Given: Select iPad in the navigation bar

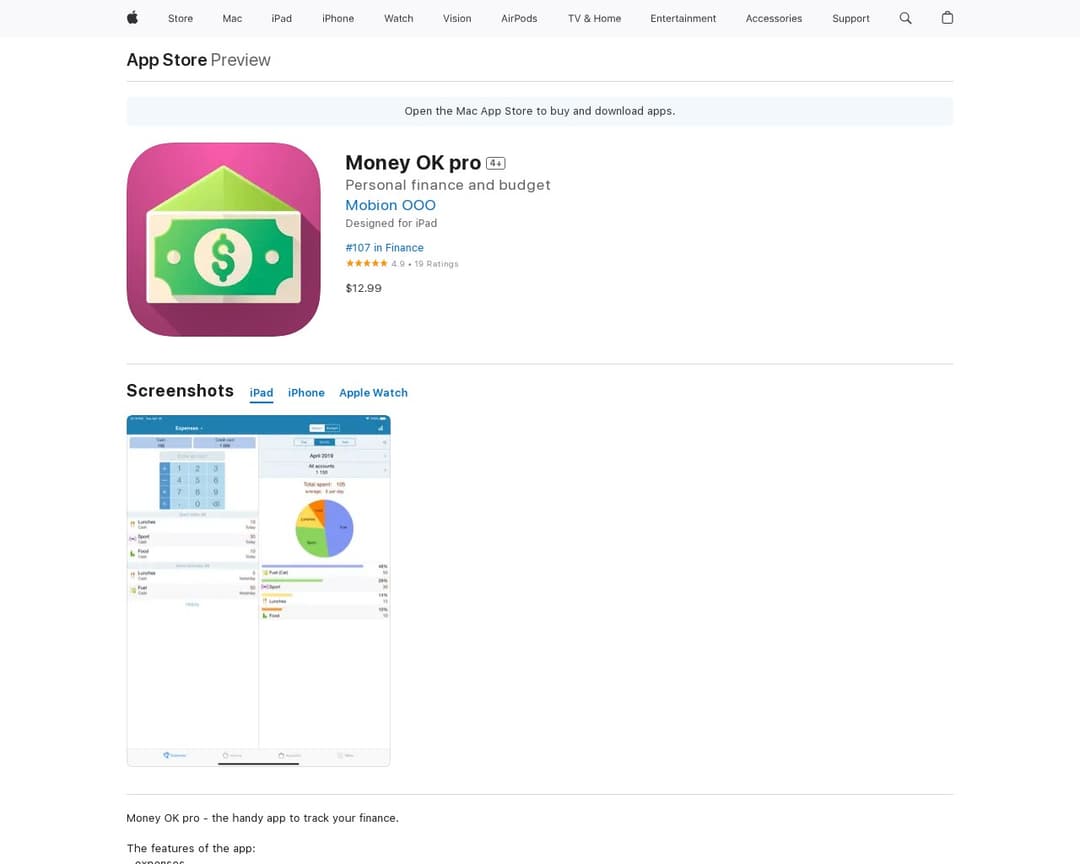Looking at the screenshot, I should [x=282, y=19].
